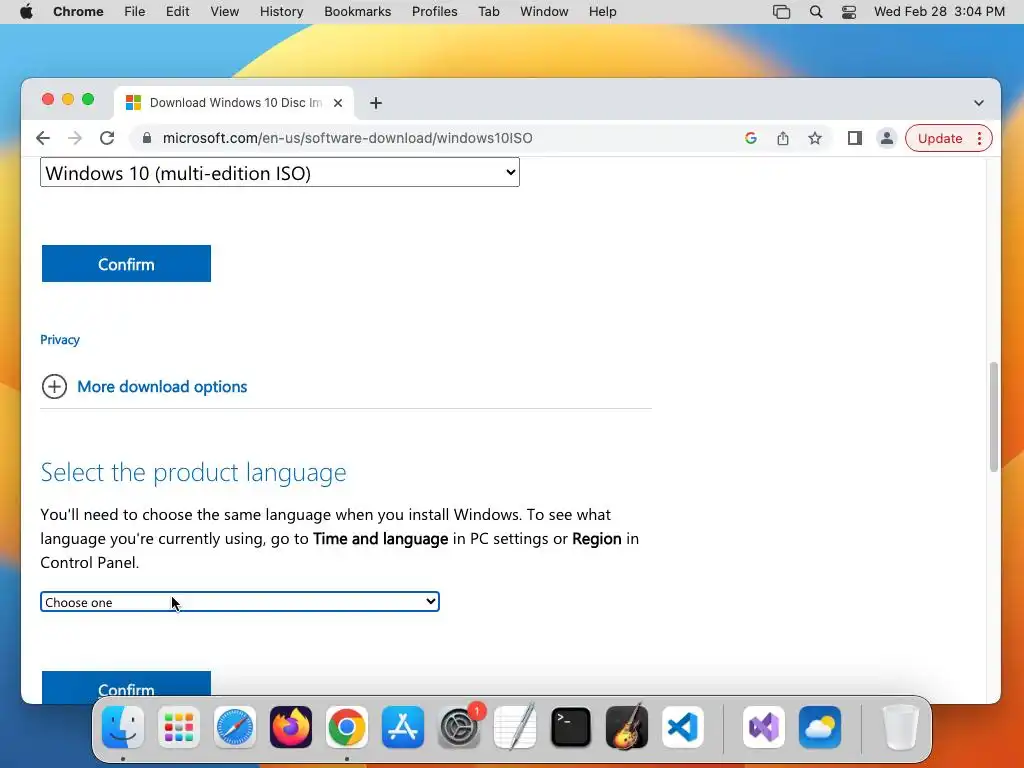Viewport: 1024px width, 768px height.
Task: Open Chrome side panel
Action: pyautogui.click(x=855, y=138)
